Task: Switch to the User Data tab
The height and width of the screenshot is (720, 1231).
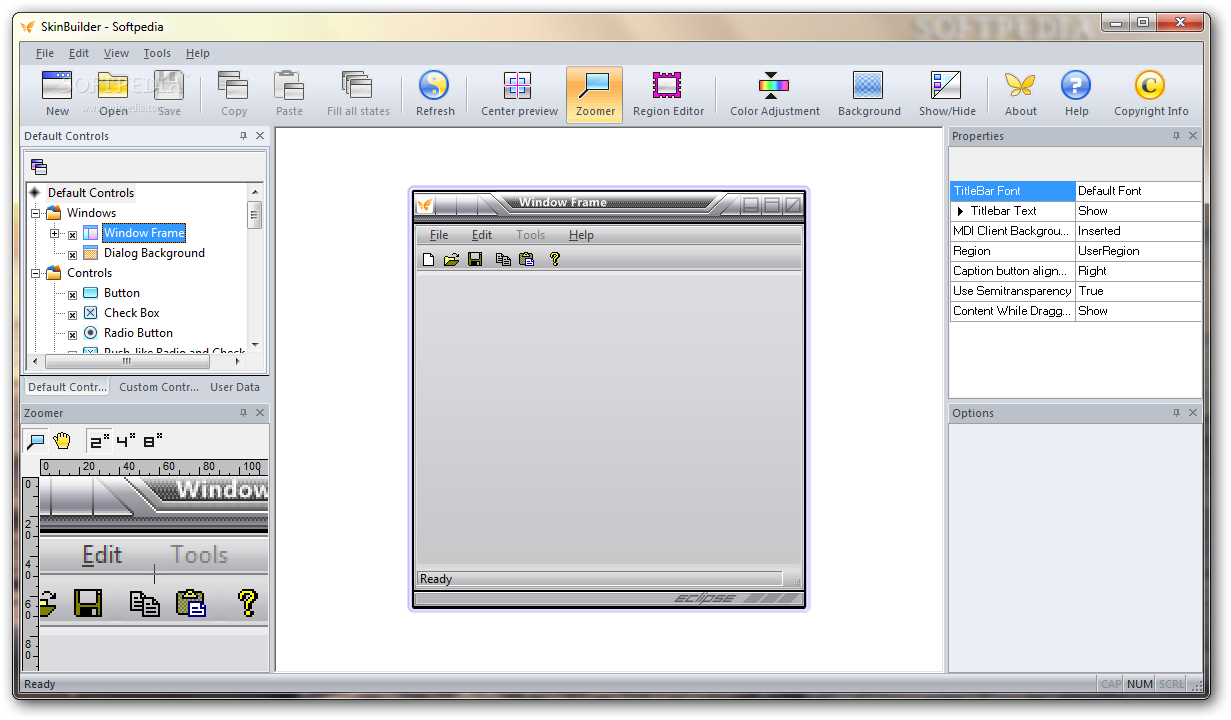Action: (235, 387)
